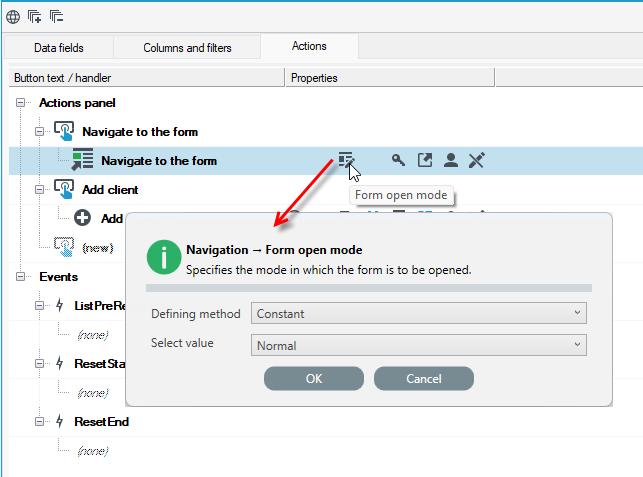643x477 pixels.
Task: Select the Actions tab
Action: pos(309,46)
